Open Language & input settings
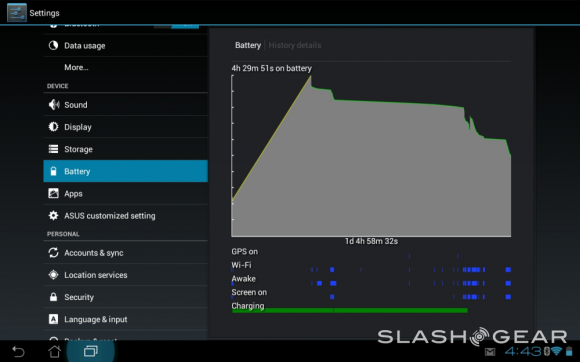Viewport: 580px width, 362px height. [125, 319]
